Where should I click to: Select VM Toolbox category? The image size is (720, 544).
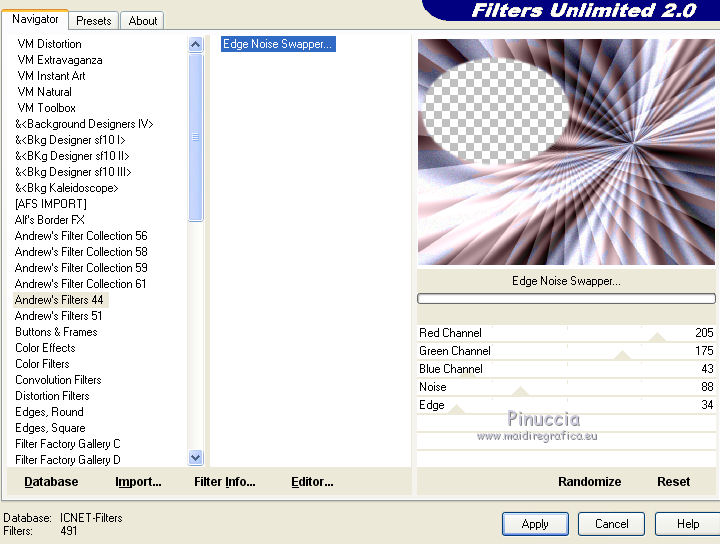point(46,108)
